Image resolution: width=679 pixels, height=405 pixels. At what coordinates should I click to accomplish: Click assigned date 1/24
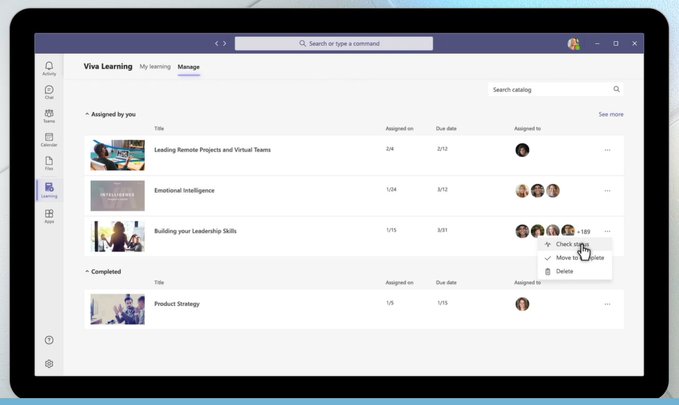(x=391, y=189)
